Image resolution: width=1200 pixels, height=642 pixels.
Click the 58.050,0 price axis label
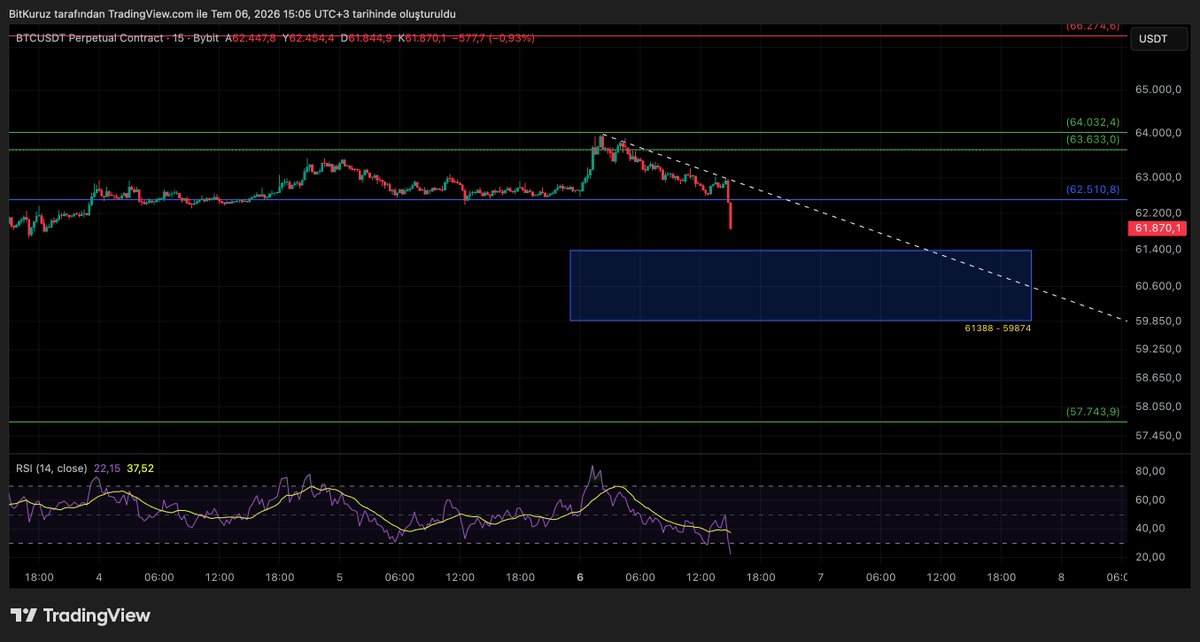[x=1158, y=407]
